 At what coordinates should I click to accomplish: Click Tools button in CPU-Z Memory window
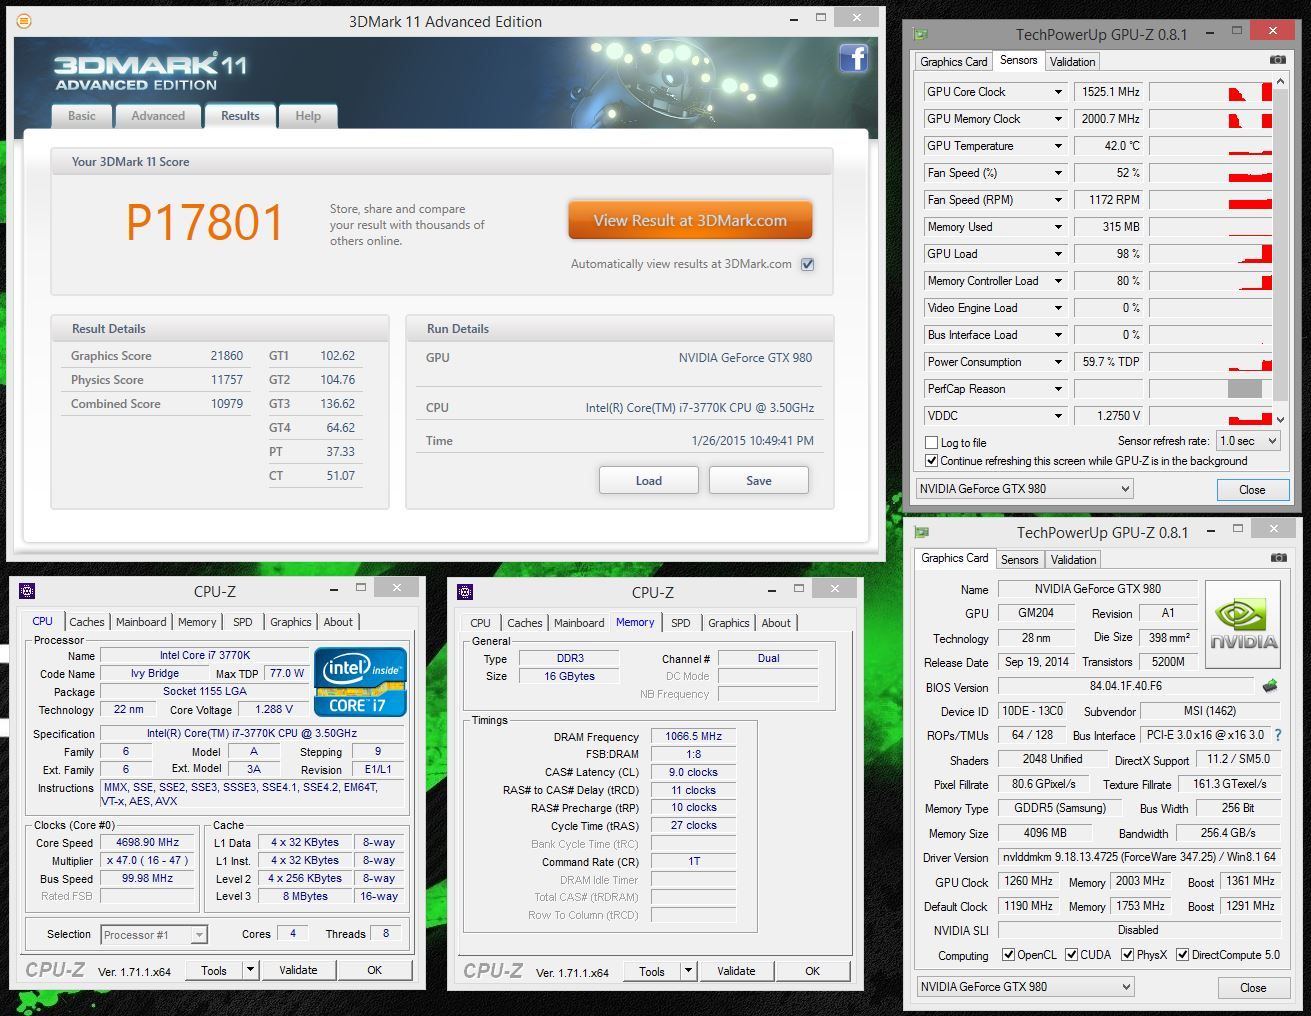(x=652, y=971)
